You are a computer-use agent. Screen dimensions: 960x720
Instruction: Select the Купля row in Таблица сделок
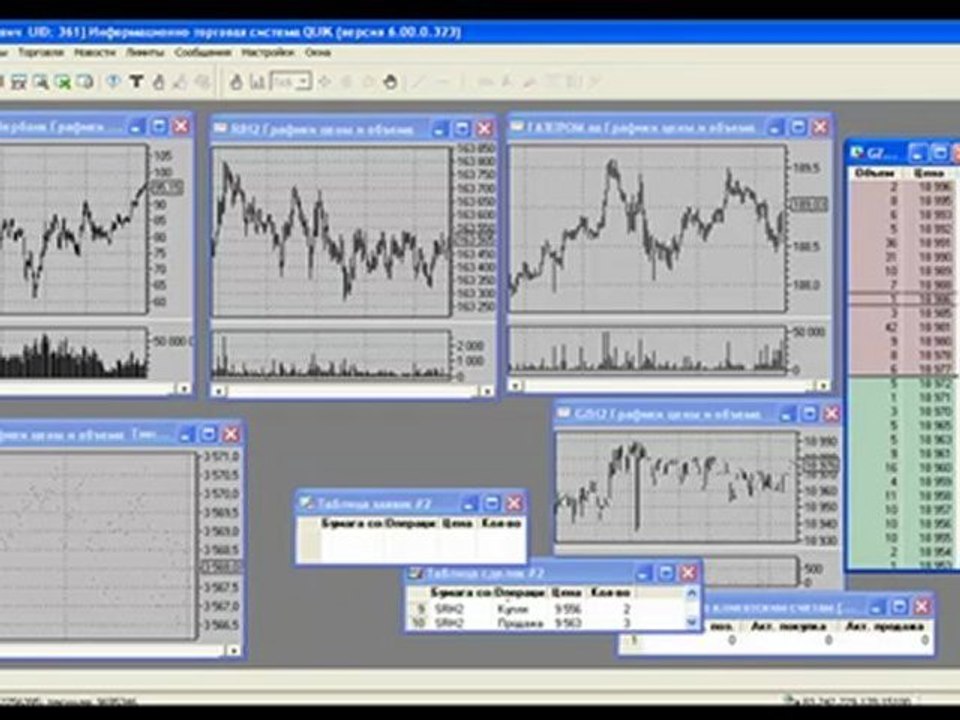pos(546,609)
